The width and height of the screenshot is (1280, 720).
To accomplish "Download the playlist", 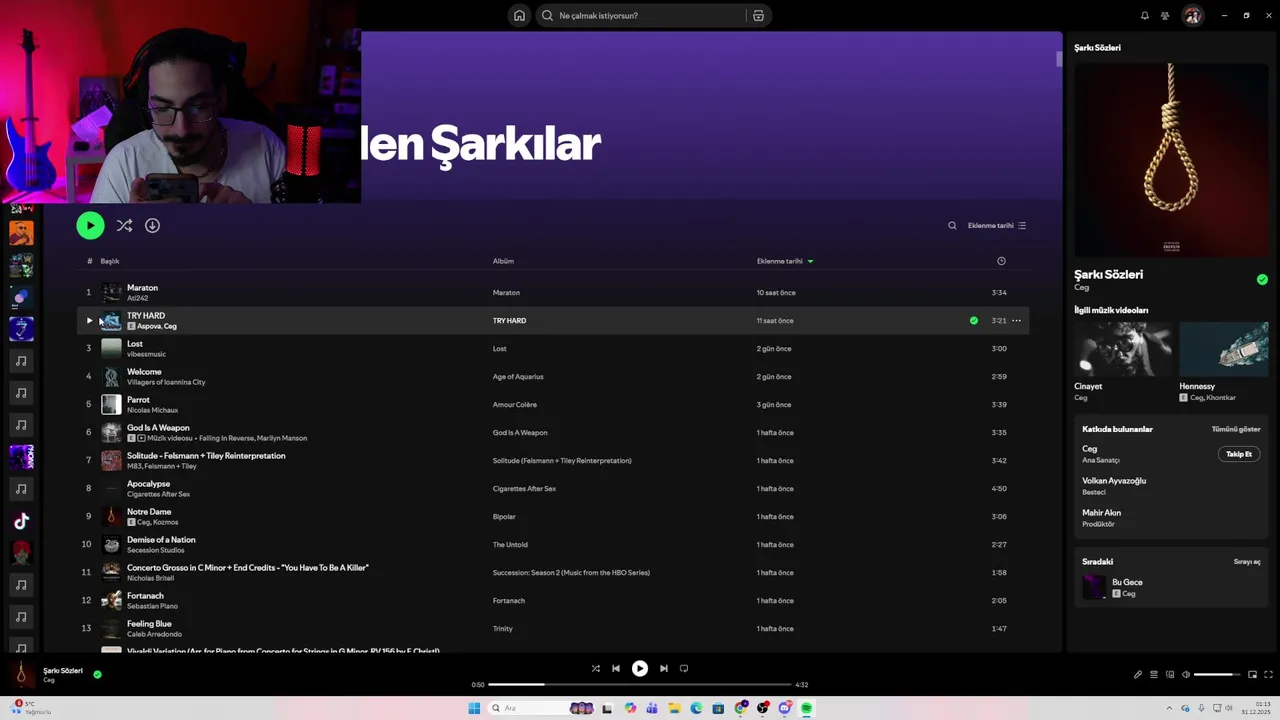I will click(152, 225).
